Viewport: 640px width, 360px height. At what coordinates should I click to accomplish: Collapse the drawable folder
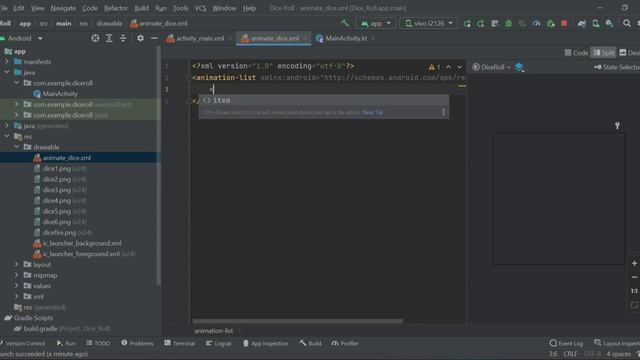16,147
